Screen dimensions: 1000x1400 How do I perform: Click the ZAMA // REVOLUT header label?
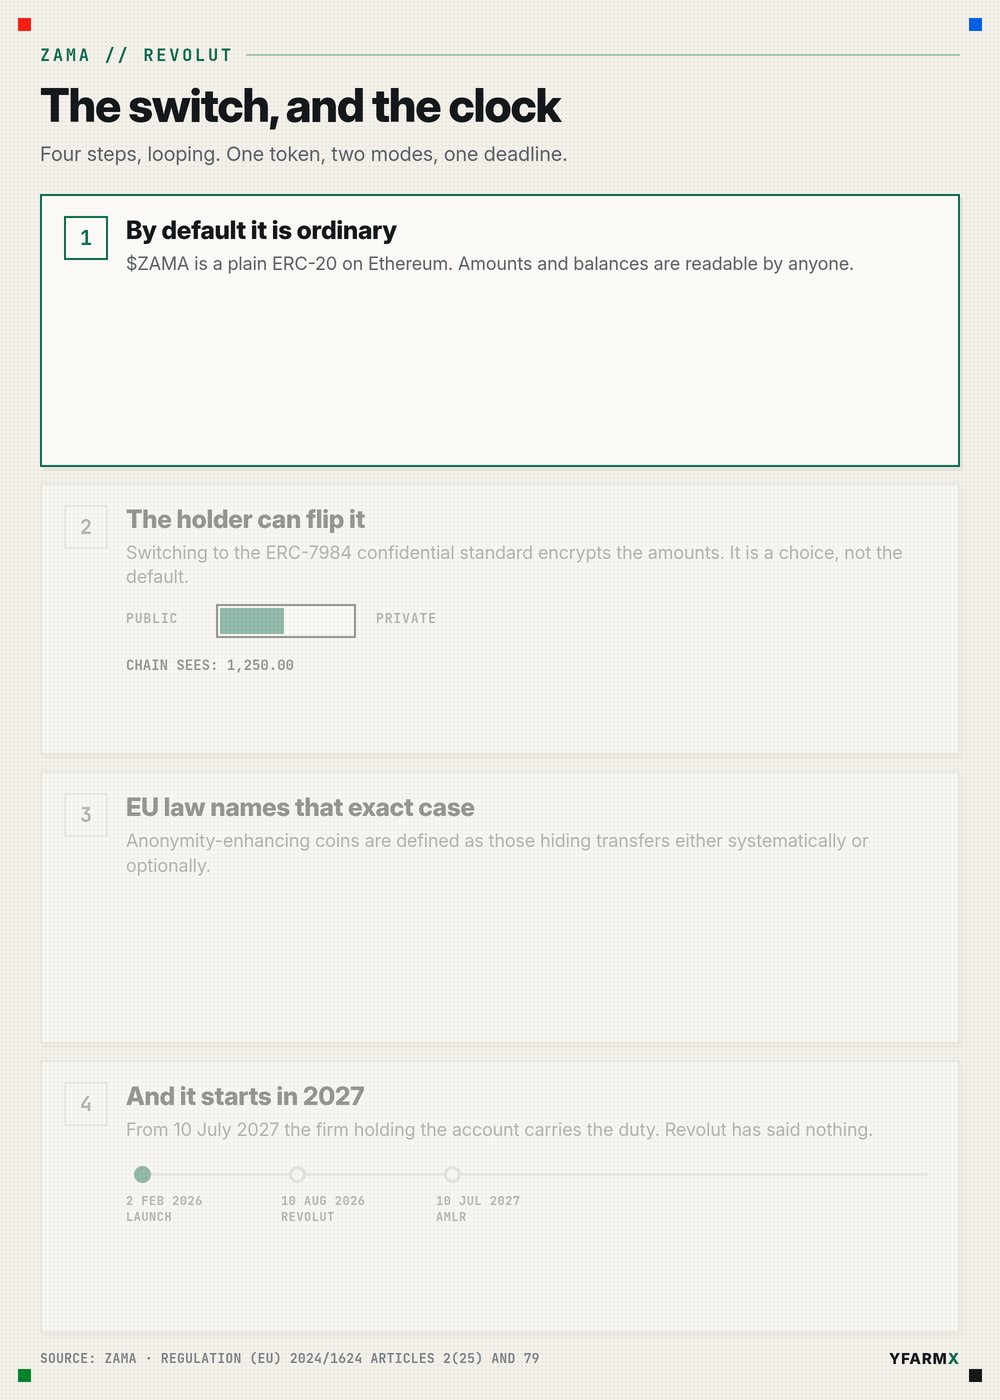[x=136, y=55]
